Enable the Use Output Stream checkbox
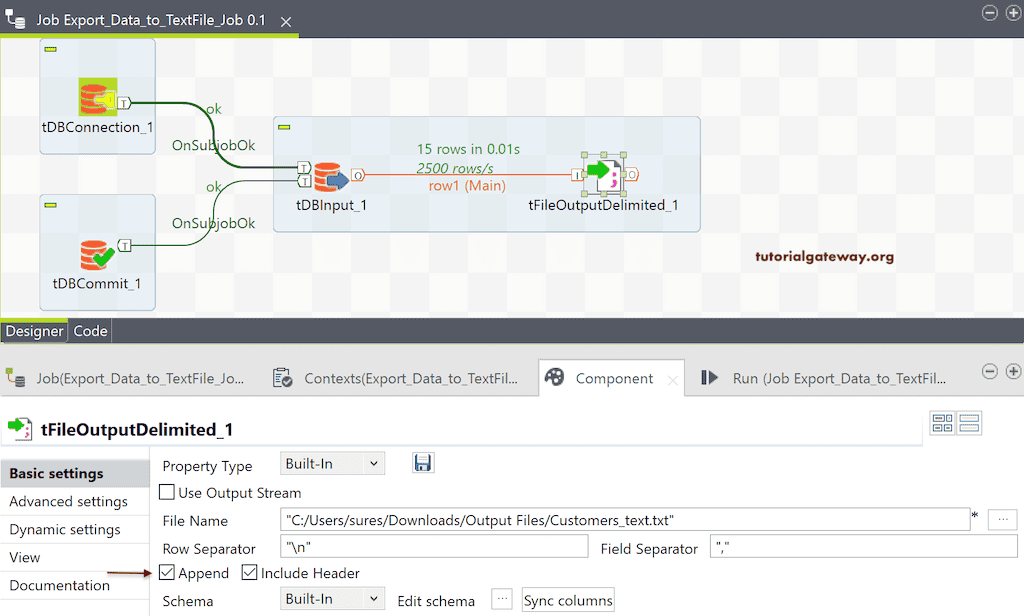Screen dimensions: 1024x616 tap(165, 492)
